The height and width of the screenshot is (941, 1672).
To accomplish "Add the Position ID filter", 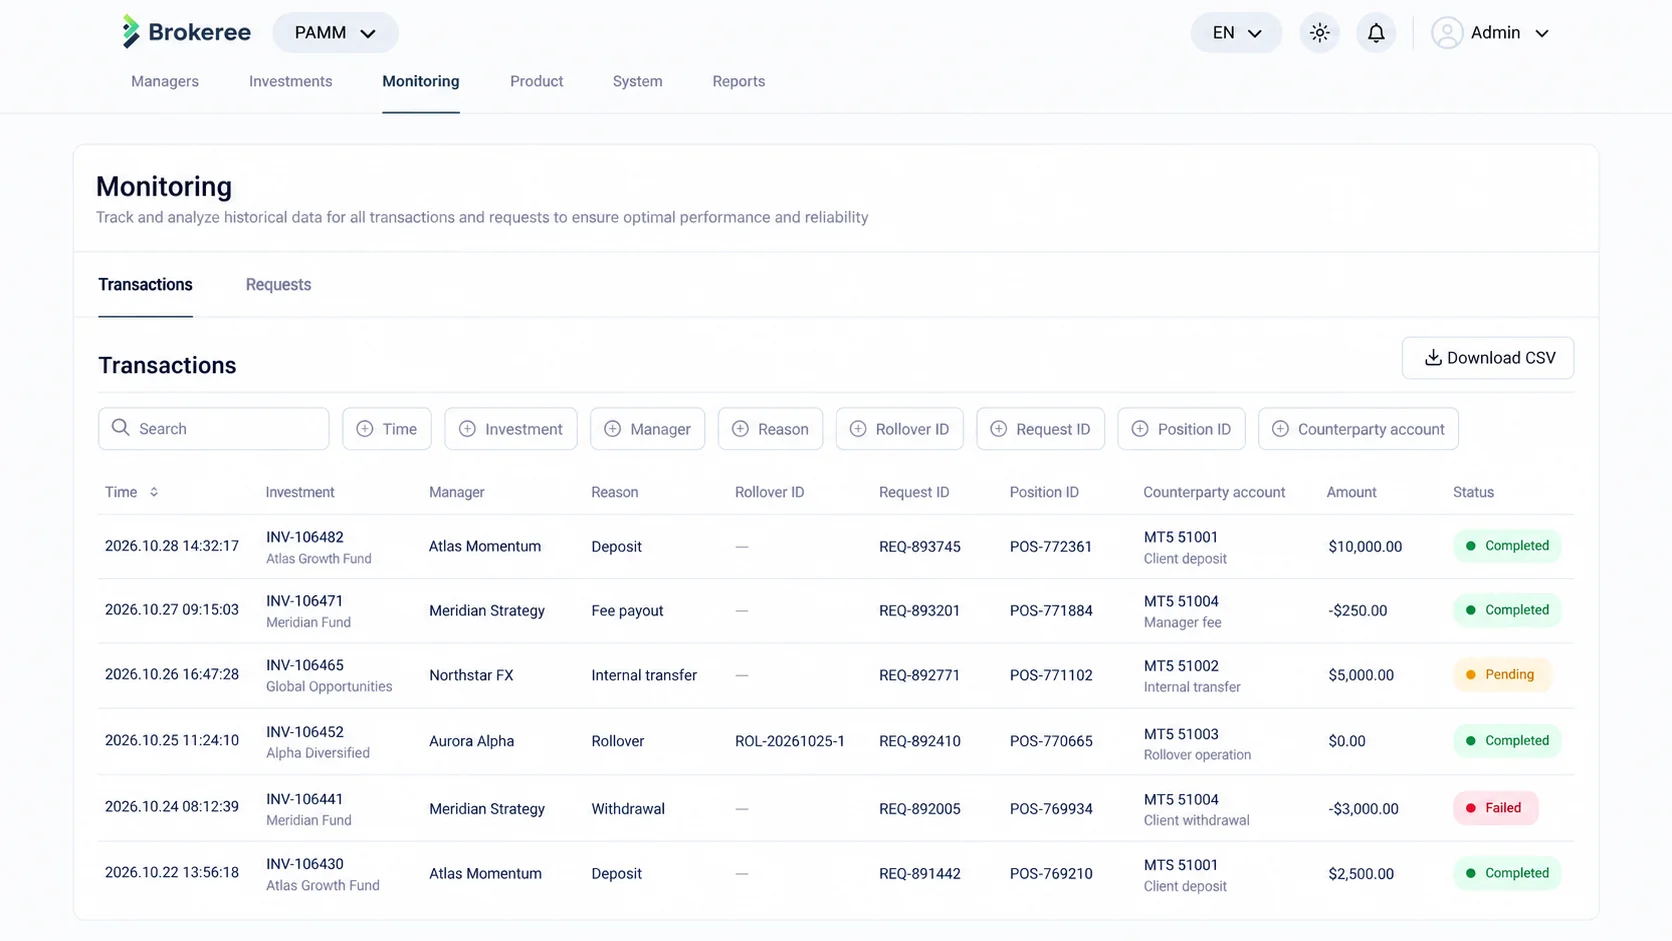I will [1181, 429].
